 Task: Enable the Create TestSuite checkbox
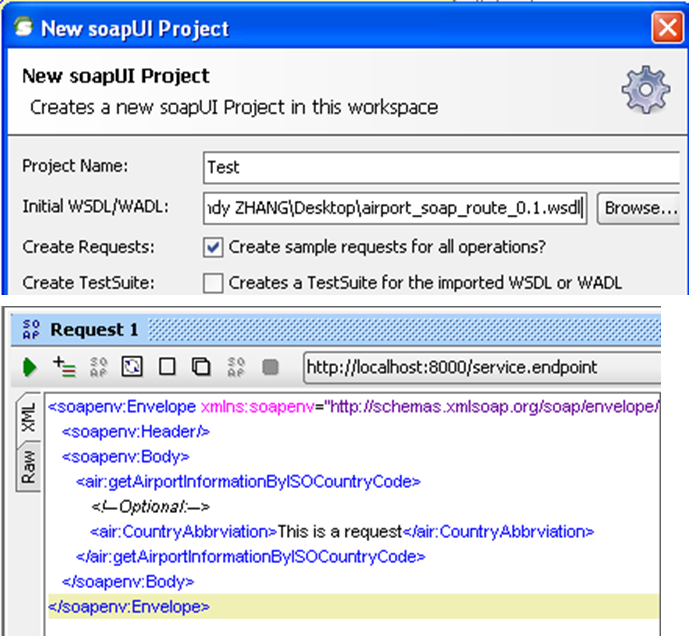212,283
